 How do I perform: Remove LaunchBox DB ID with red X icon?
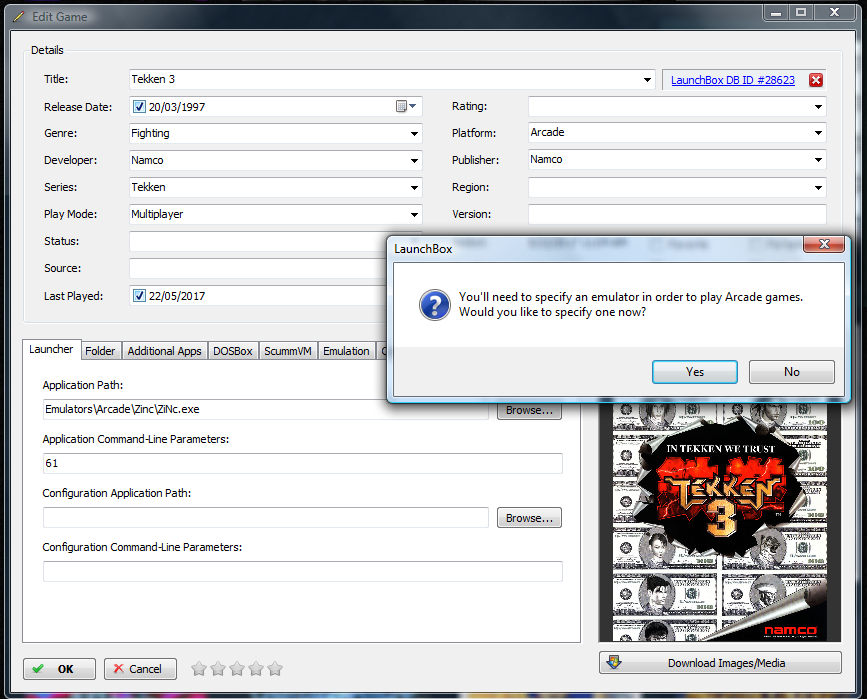click(x=815, y=80)
